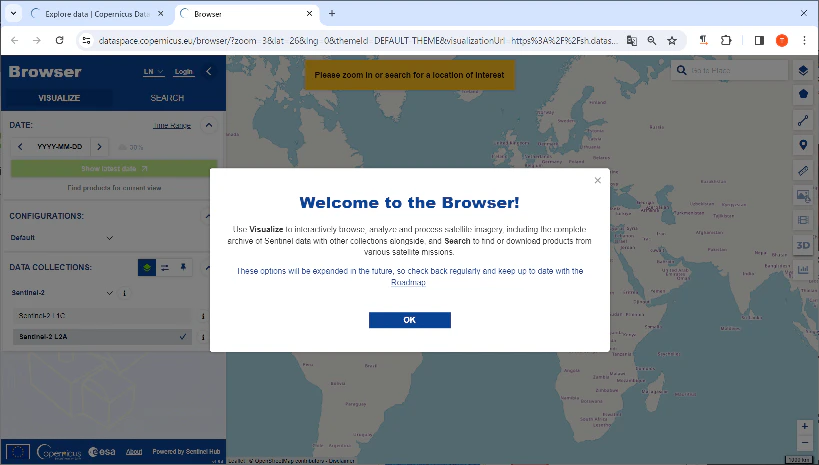The image size is (819, 465).
Task: Collapse the DATA COLLECTIONS section
Action: click(208, 268)
